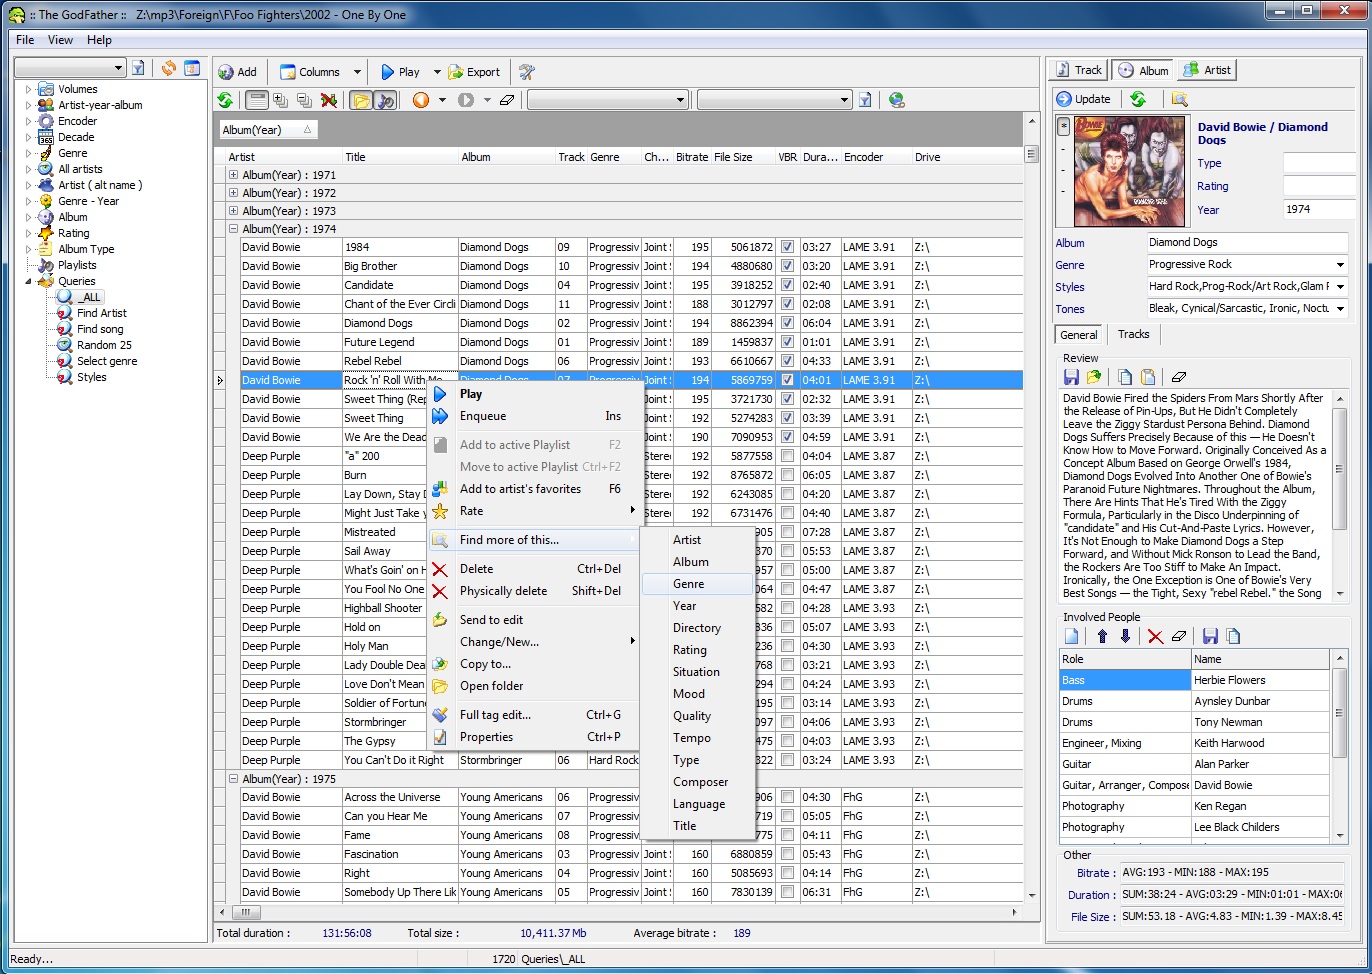The height and width of the screenshot is (974, 1372).
Task: Open the Styles dropdown in the Album panel
Action: (1340, 287)
